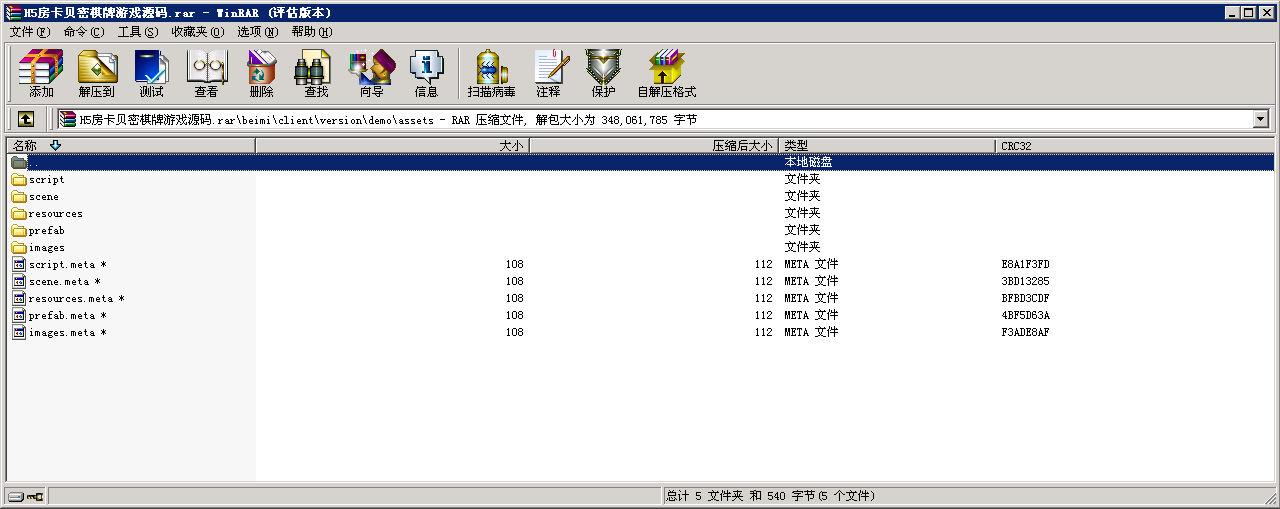Image resolution: width=1280 pixels, height=509 pixels.
Task: Open the 向导 (Wizard) tool
Action: point(371,74)
